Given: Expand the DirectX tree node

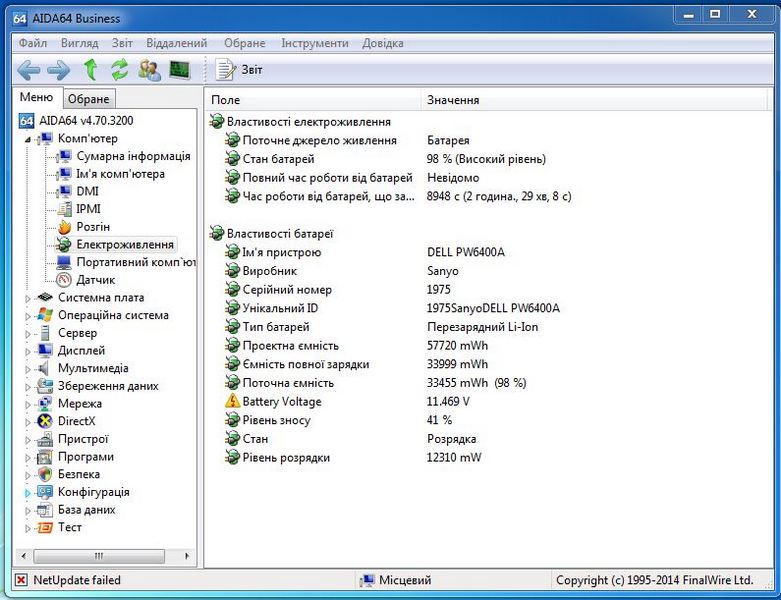Looking at the screenshot, I should click(28, 421).
